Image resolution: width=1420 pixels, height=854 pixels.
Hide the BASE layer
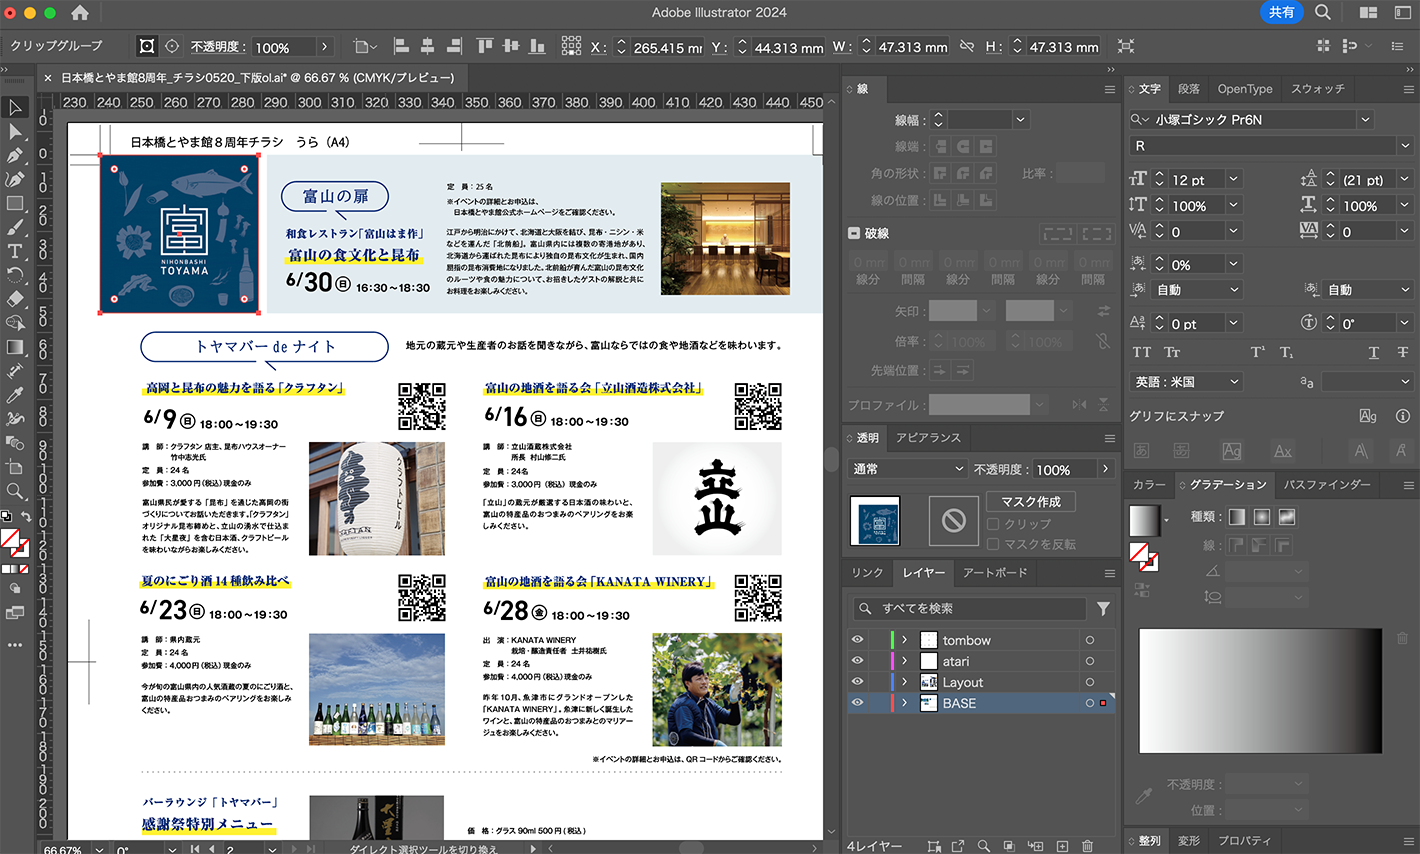click(x=857, y=703)
